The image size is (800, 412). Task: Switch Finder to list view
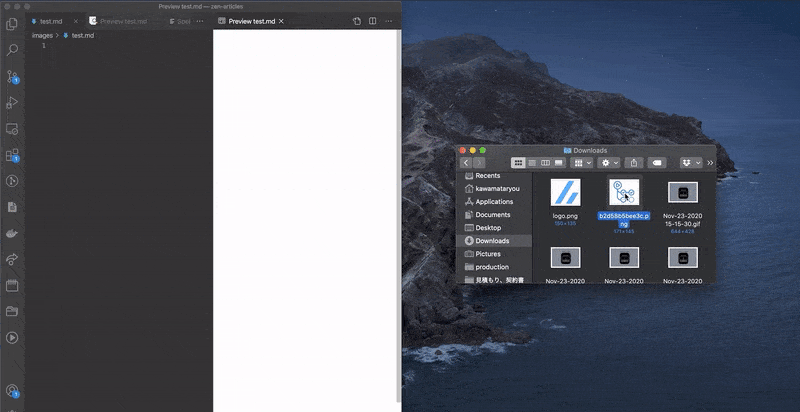coord(532,163)
